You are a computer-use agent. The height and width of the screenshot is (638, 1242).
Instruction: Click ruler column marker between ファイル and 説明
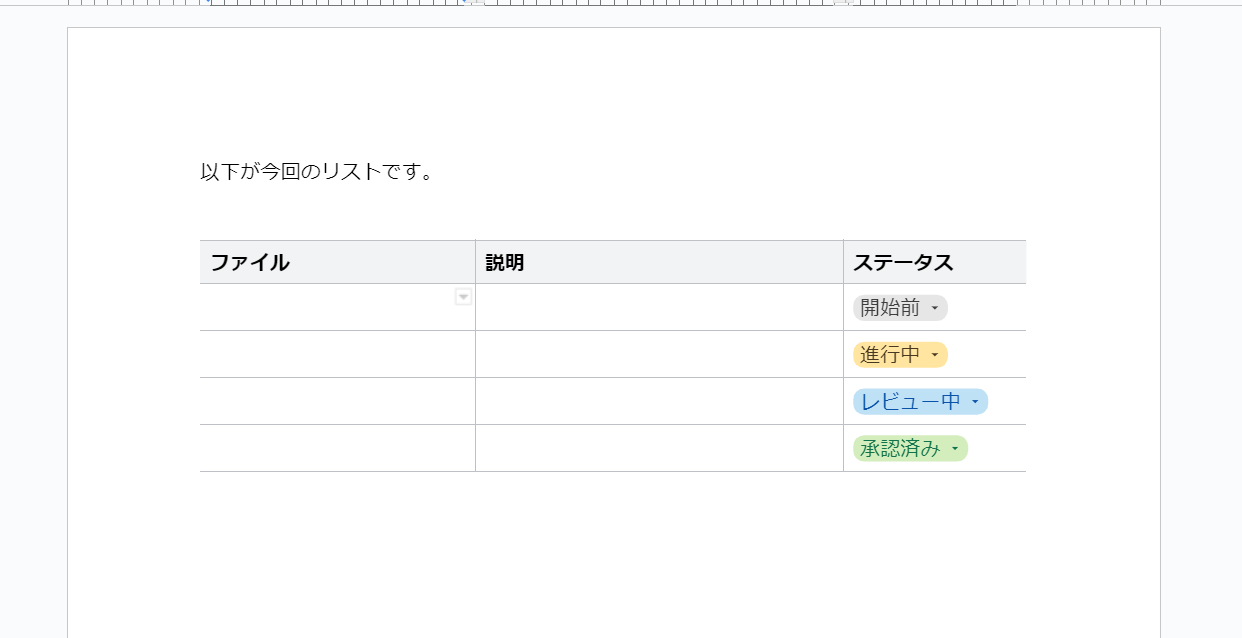475,3
